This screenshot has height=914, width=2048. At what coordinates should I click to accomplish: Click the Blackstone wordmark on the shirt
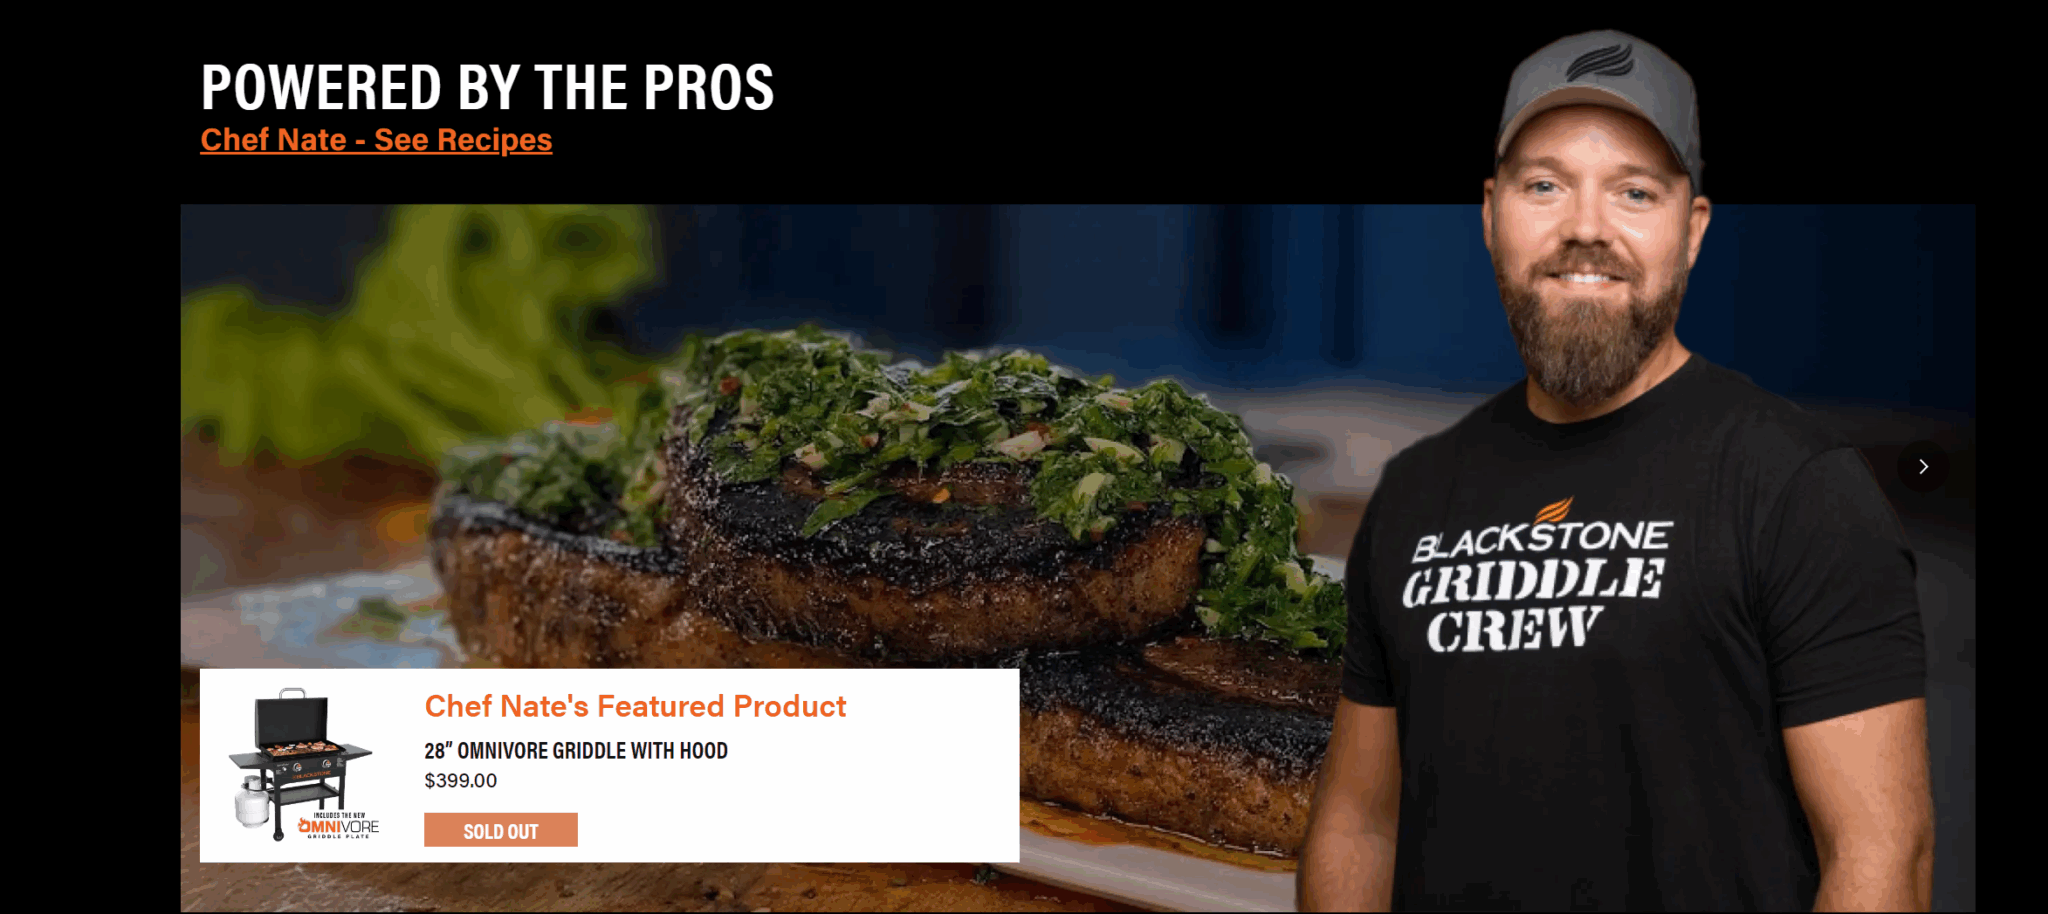1541,540
